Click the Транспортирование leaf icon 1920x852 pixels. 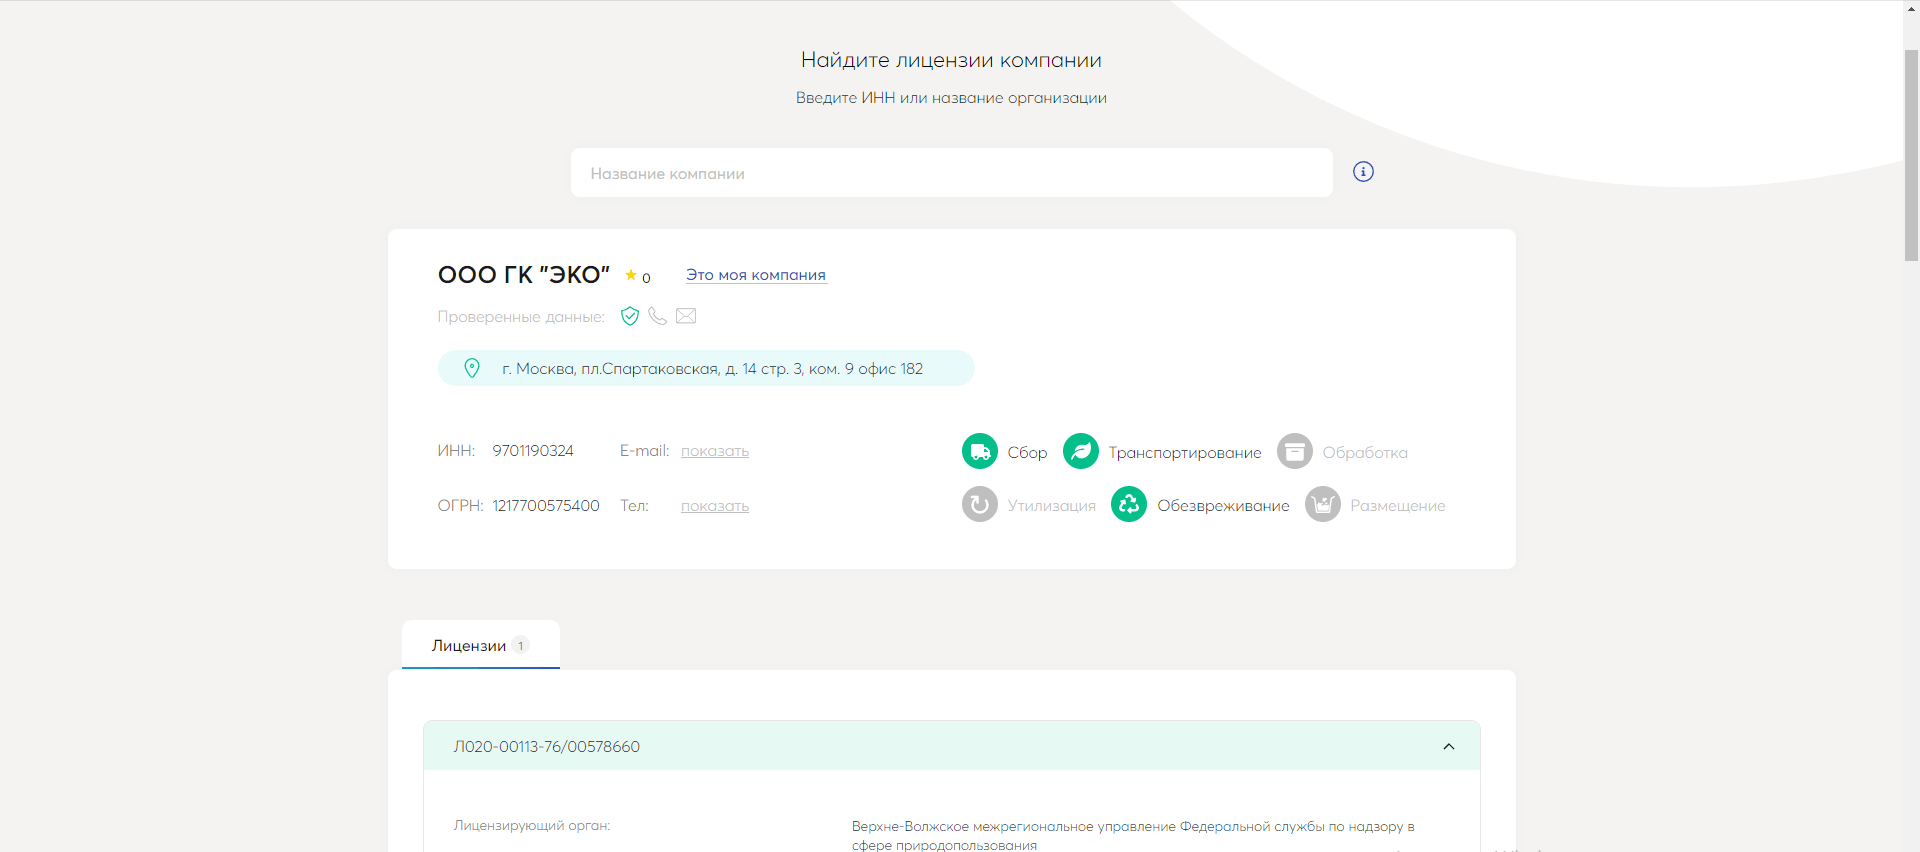click(x=1081, y=451)
